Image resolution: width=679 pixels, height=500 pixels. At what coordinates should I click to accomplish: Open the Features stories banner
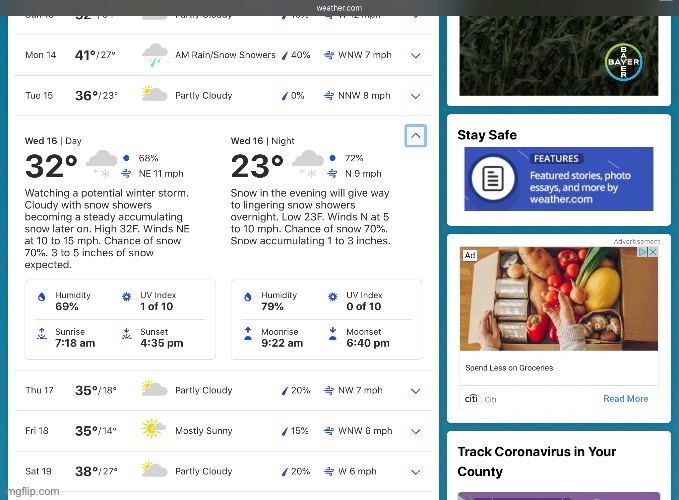tap(559, 179)
